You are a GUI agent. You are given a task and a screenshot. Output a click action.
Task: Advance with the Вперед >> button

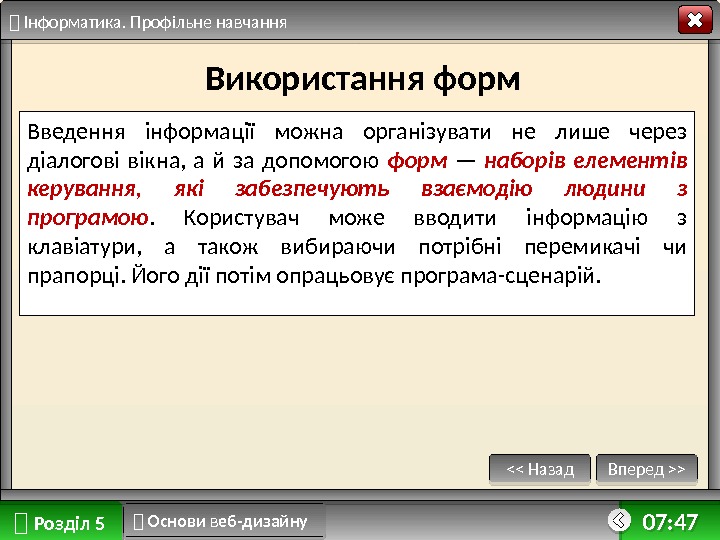[x=647, y=469]
